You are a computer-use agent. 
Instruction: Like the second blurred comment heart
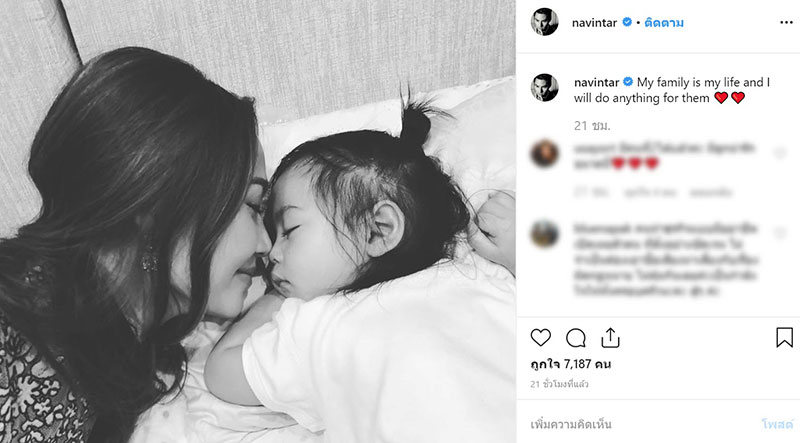780,233
